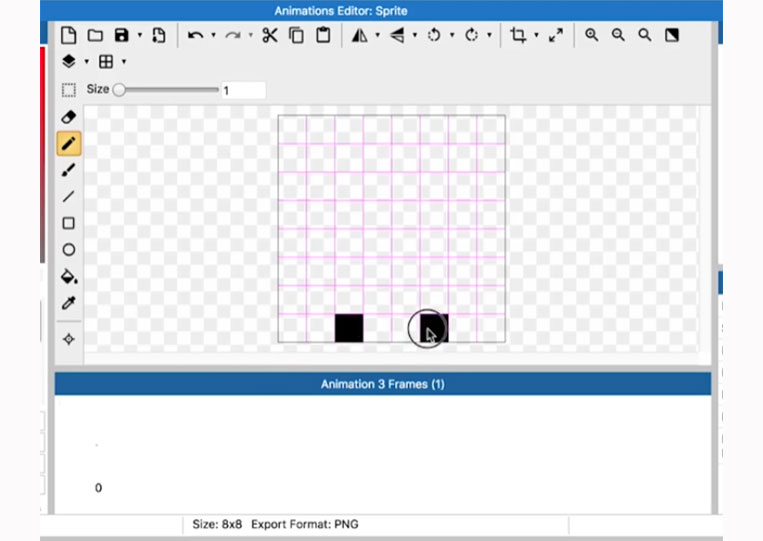The image size is (763, 541).
Task: Expand the redo history dropdown
Action: [251, 35]
